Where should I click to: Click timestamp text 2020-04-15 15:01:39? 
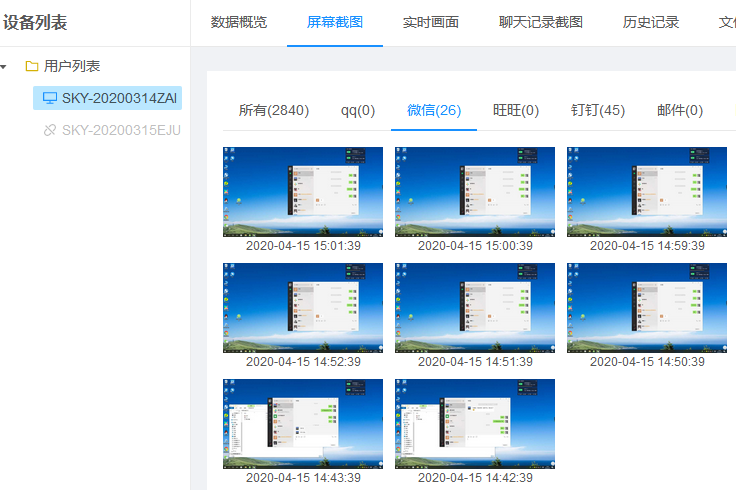(303, 245)
